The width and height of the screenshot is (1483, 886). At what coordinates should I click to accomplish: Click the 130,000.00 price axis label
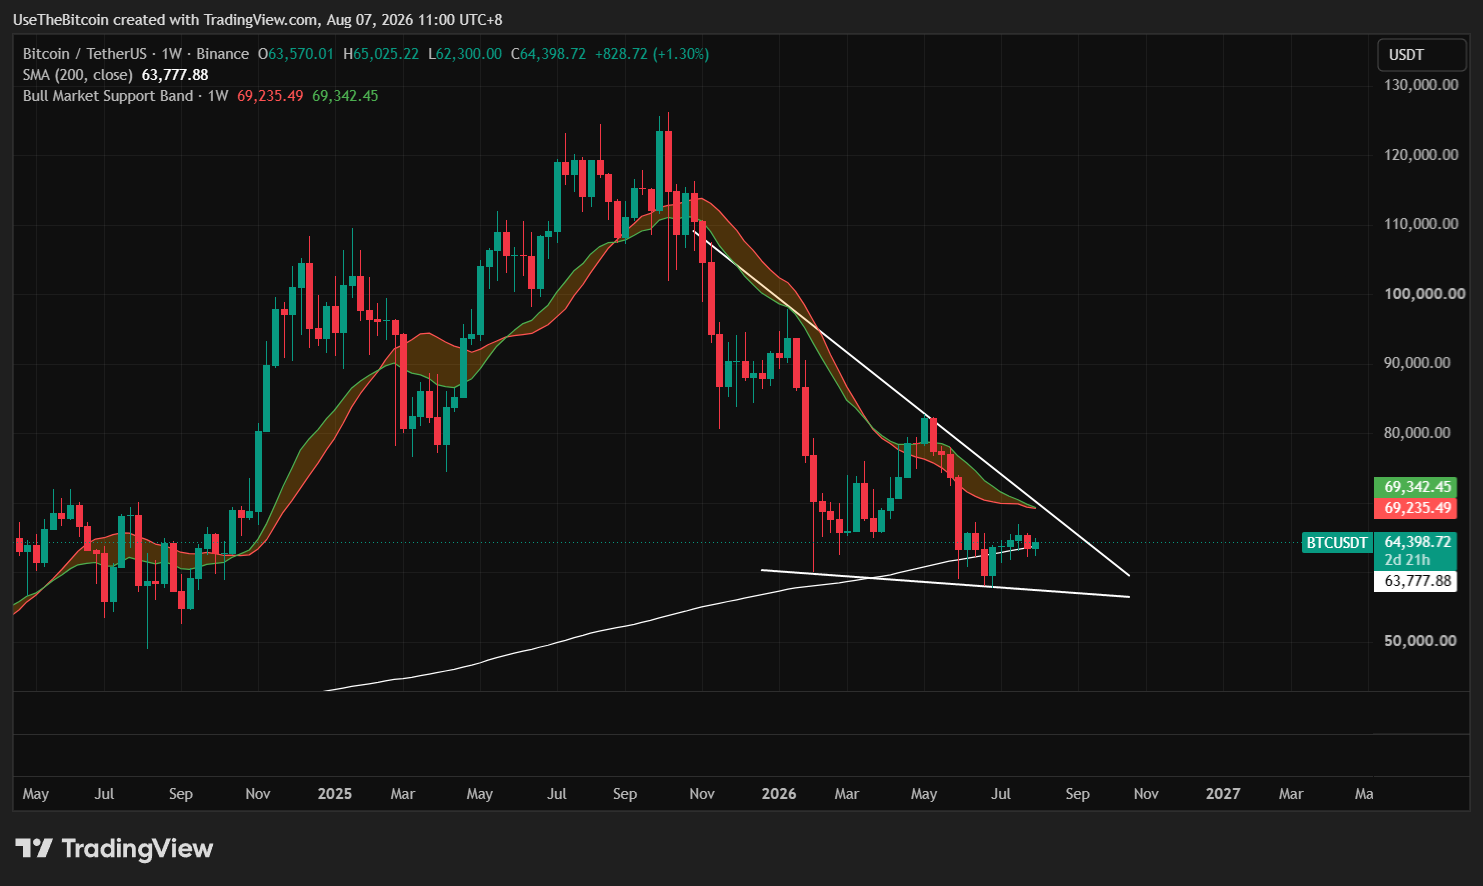click(x=1421, y=85)
